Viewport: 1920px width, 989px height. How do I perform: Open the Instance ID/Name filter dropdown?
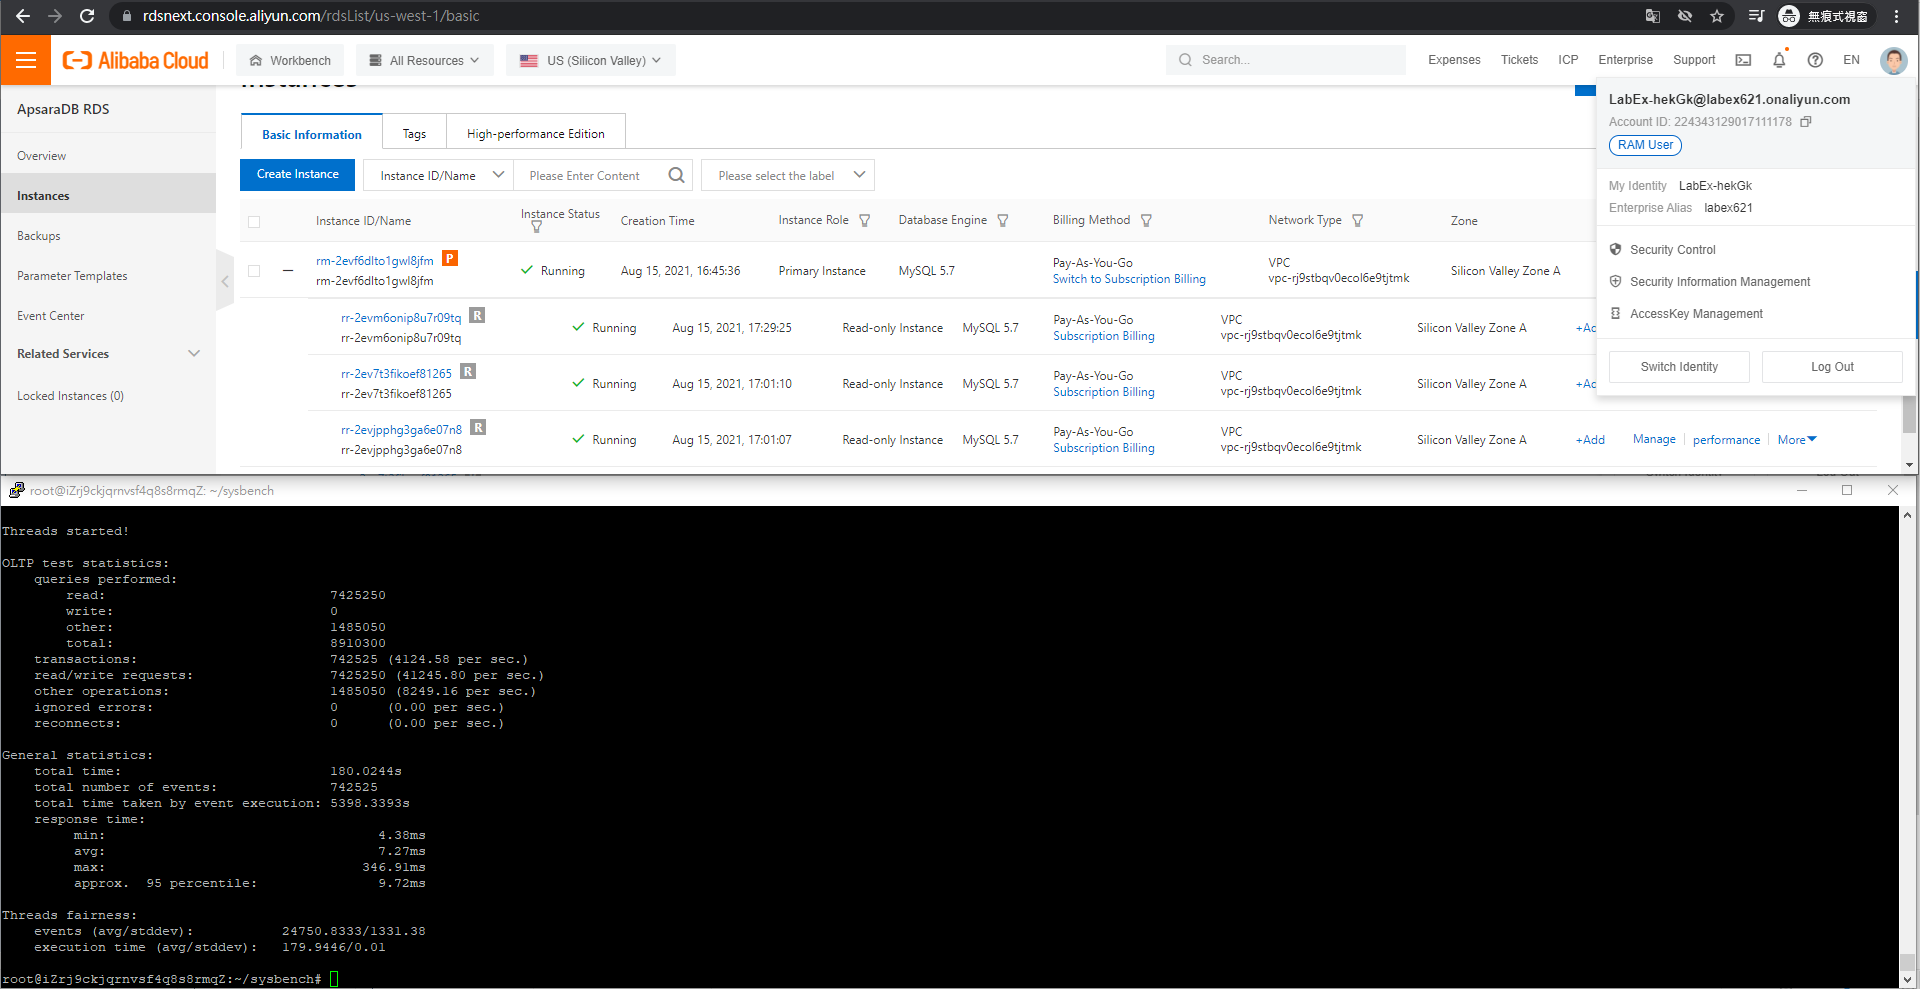pos(439,175)
